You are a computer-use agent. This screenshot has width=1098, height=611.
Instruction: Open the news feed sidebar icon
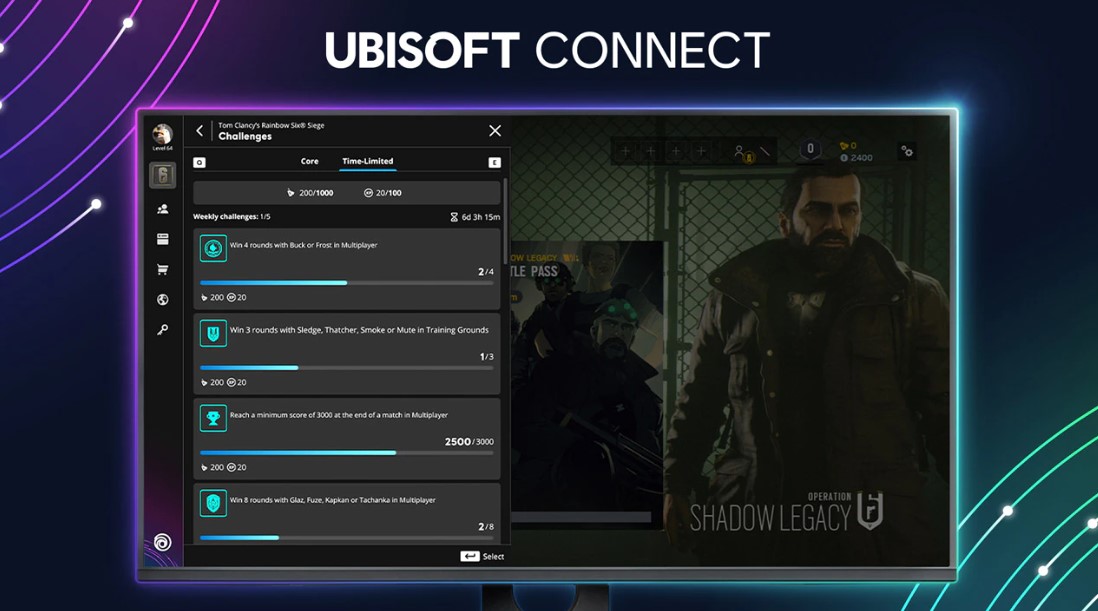[x=162, y=239]
